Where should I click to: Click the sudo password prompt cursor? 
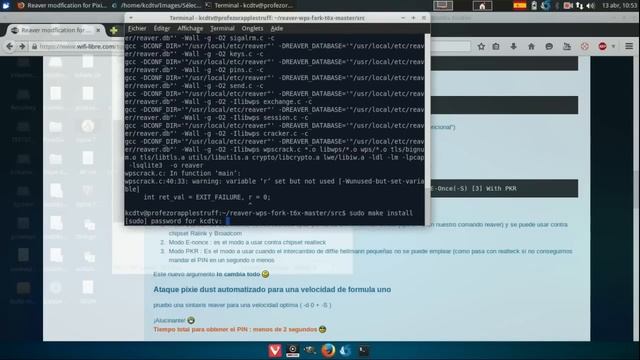click(x=228, y=221)
